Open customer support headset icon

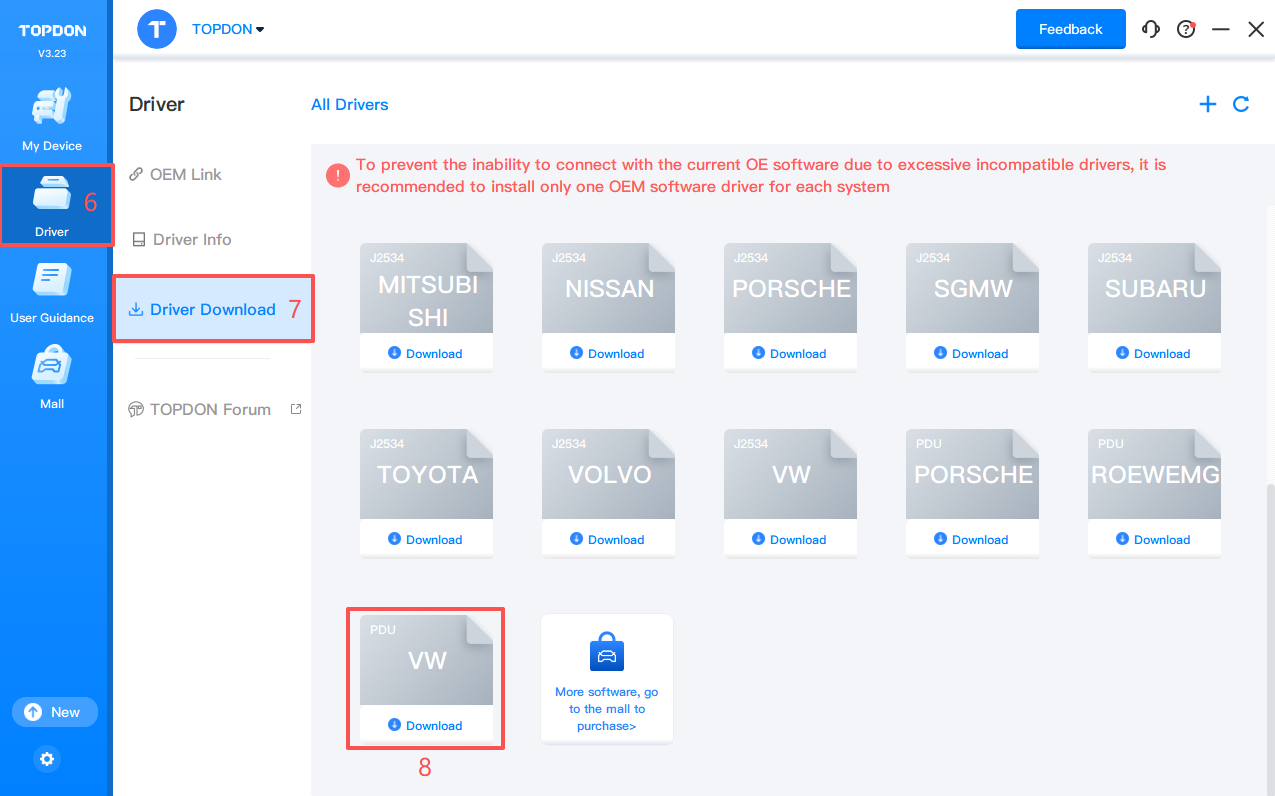pyautogui.click(x=1151, y=29)
